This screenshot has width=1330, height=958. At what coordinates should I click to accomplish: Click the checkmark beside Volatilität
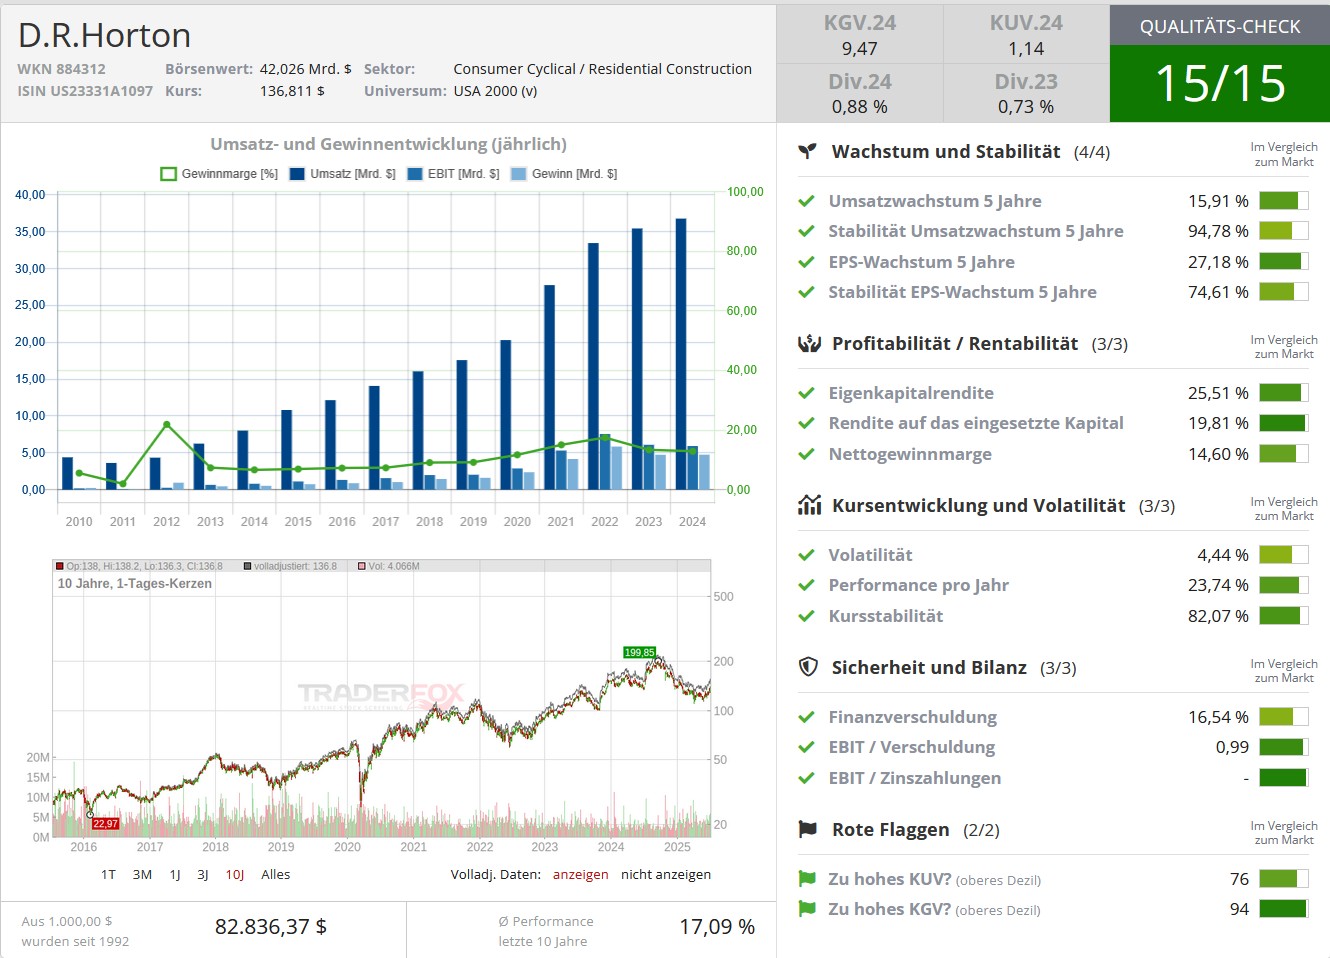click(x=806, y=555)
